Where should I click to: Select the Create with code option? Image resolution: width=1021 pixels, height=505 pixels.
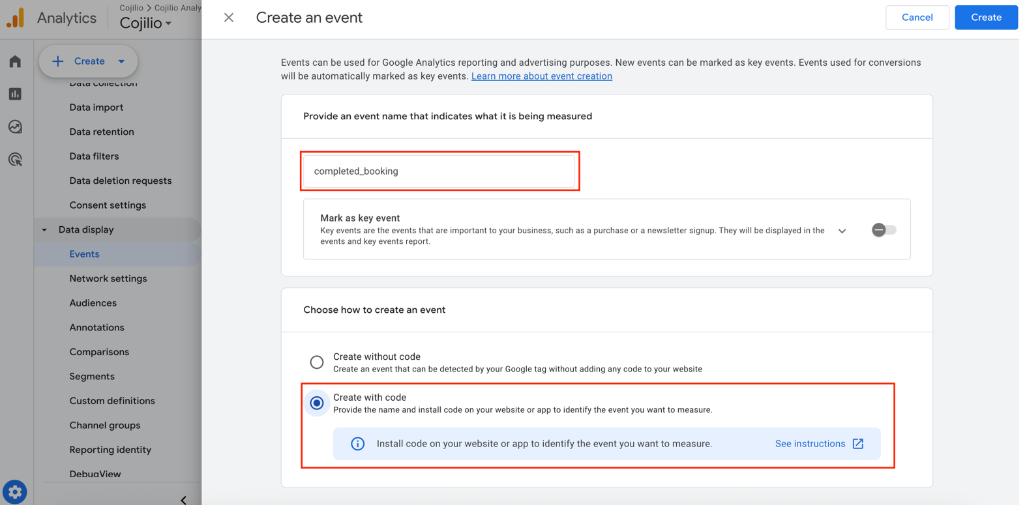316,403
